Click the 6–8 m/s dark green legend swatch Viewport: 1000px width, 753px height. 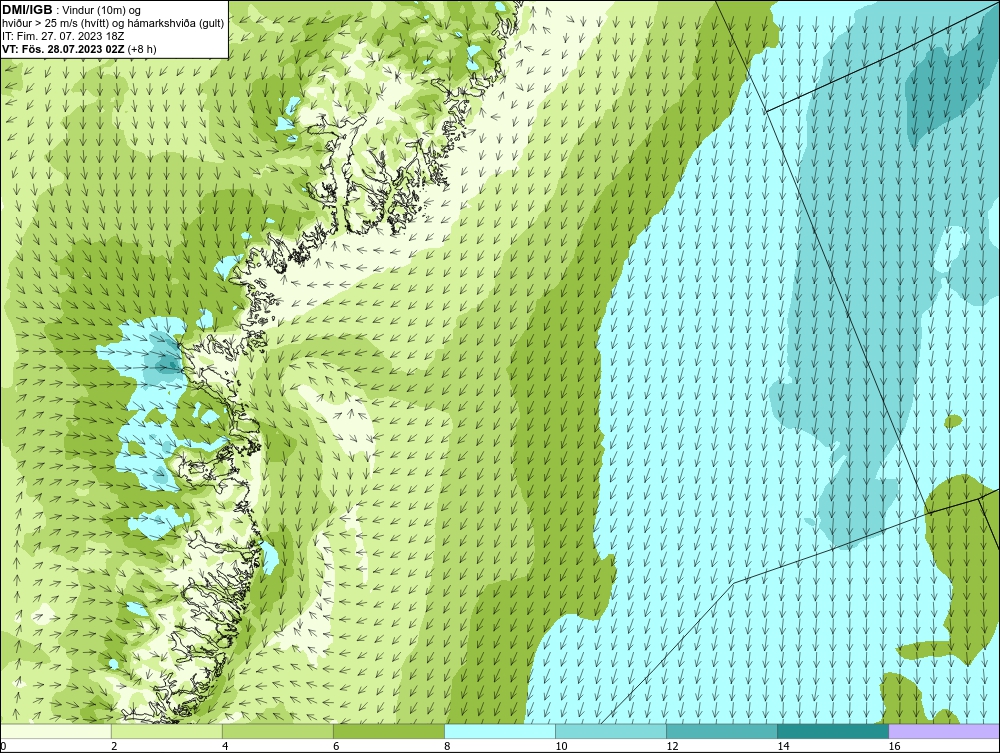[x=389, y=731]
